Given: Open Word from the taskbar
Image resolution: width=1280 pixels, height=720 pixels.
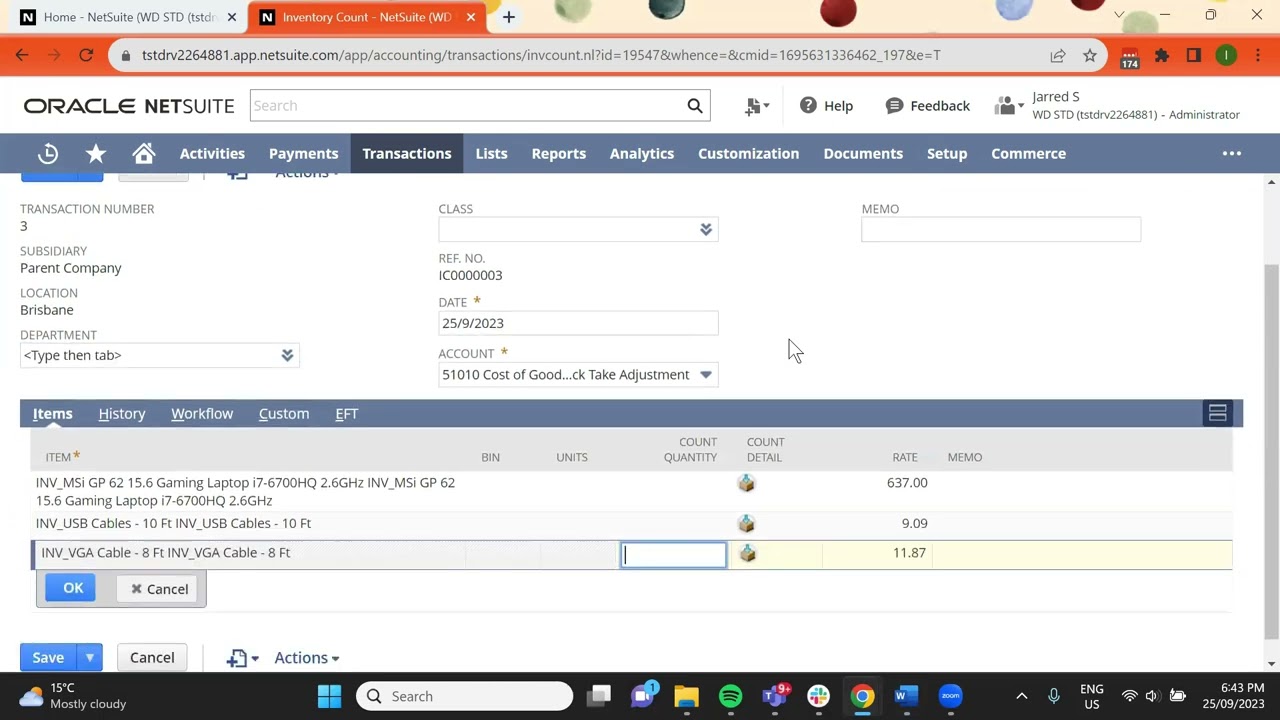Looking at the screenshot, I should [x=906, y=696].
